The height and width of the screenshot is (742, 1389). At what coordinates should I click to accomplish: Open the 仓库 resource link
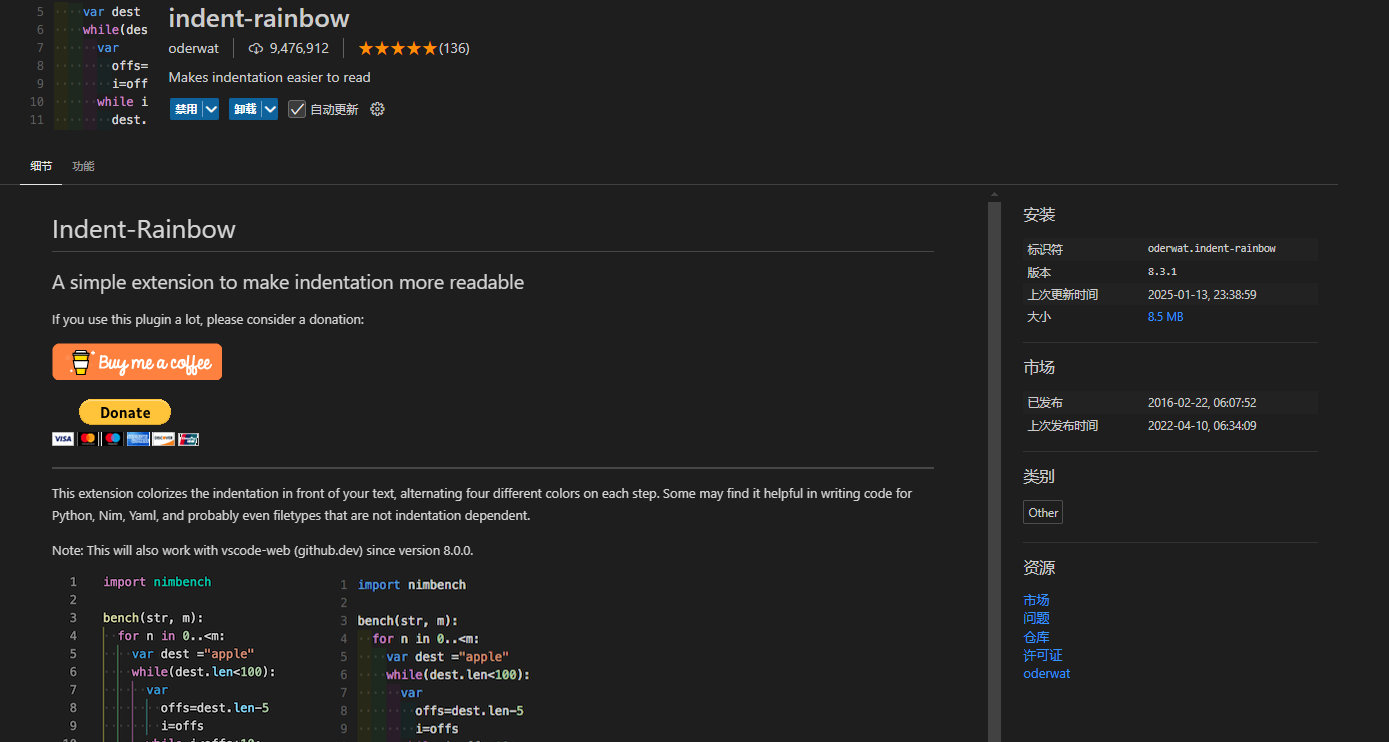[x=1036, y=637]
